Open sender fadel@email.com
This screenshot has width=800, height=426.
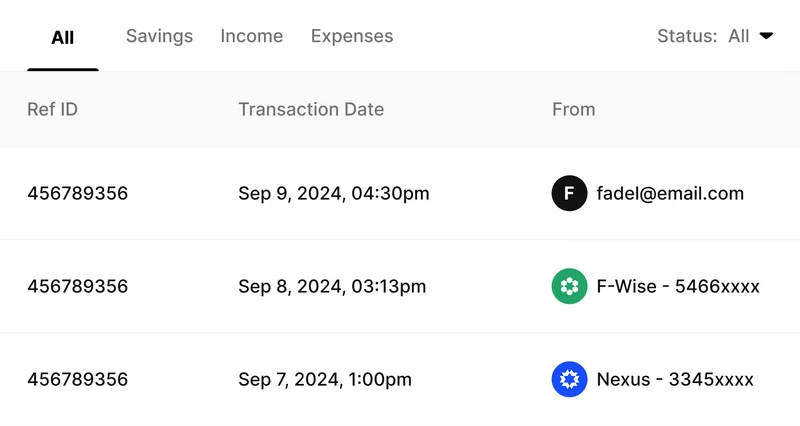click(670, 193)
